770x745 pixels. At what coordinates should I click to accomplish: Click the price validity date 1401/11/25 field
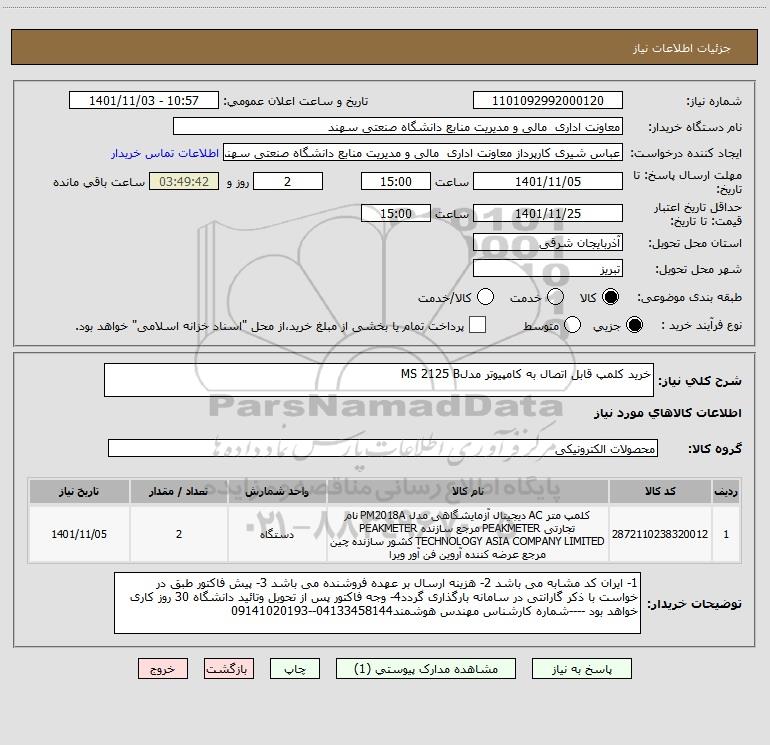click(548, 213)
